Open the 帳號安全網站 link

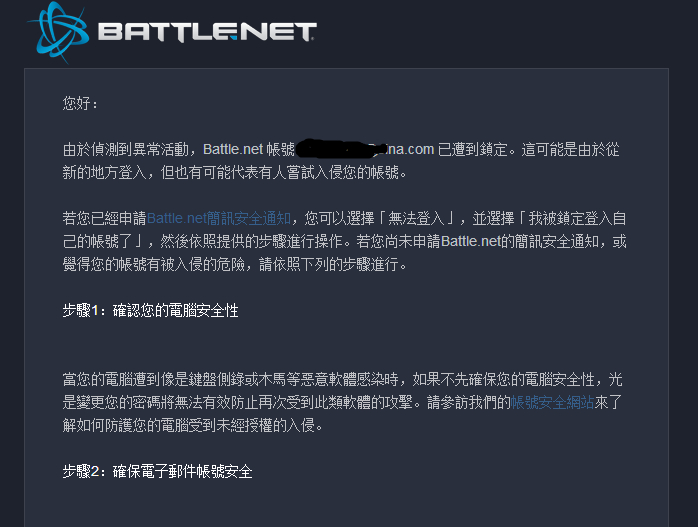click(551, 401)
